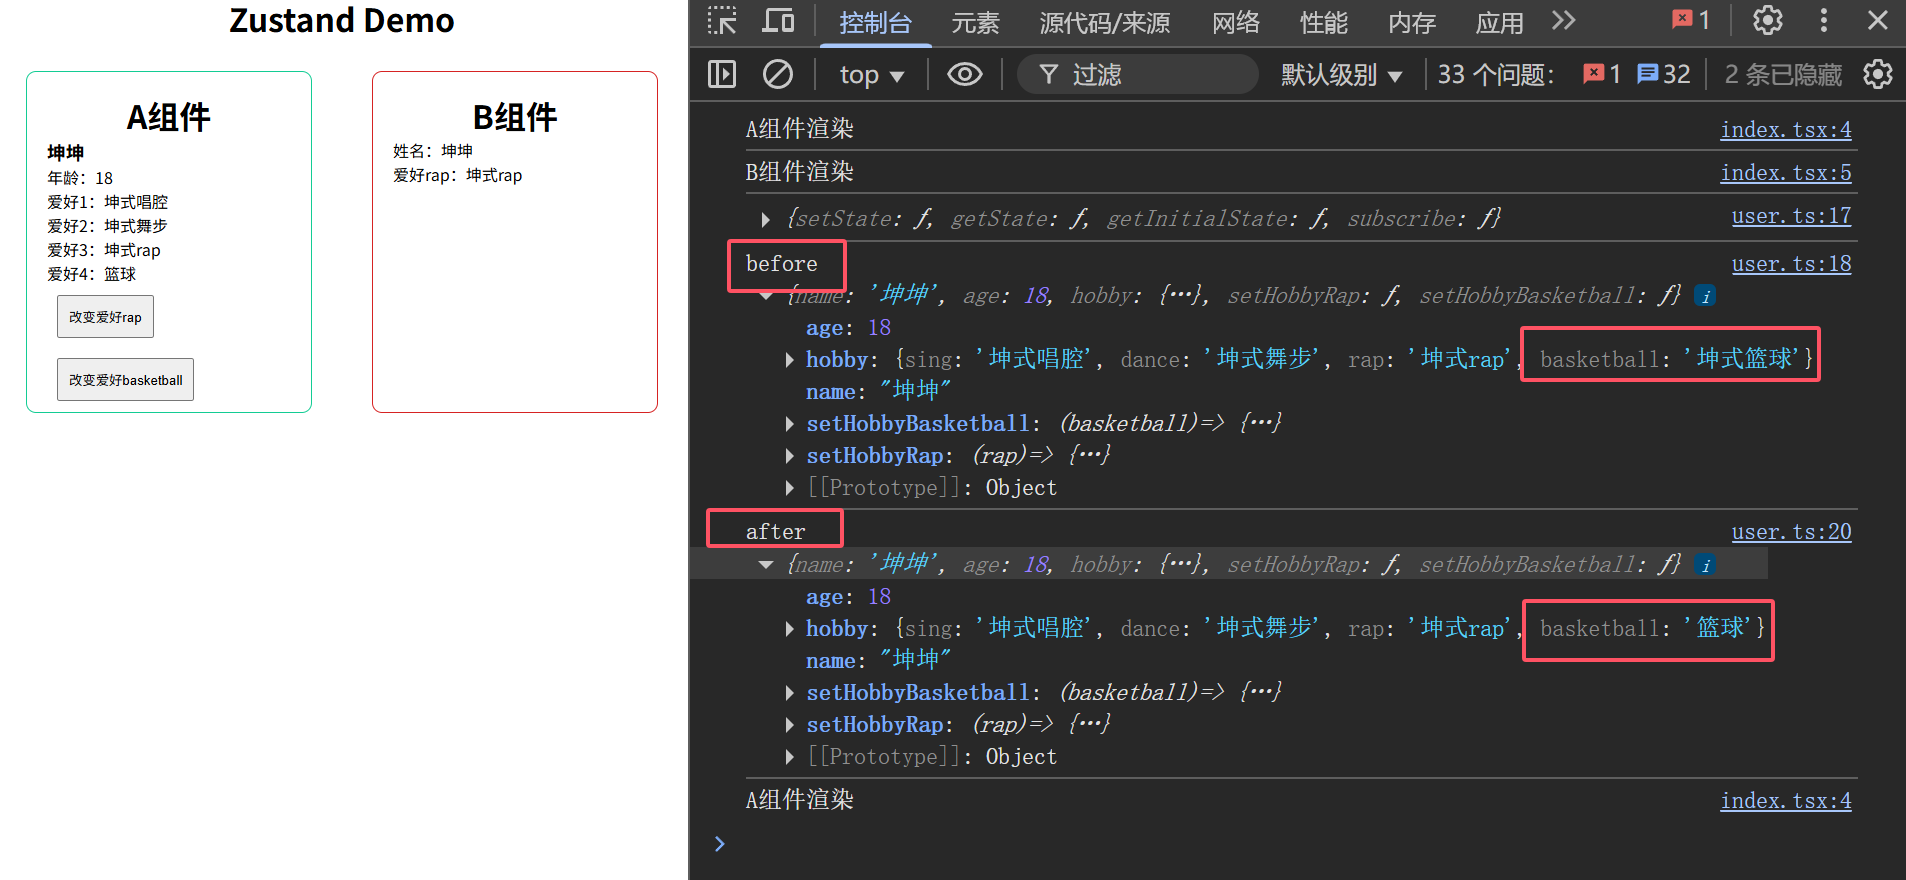Screen dimensions: 1906x880
Task: Toggle the console sidebar panel icon
Action: coord(722,75)
